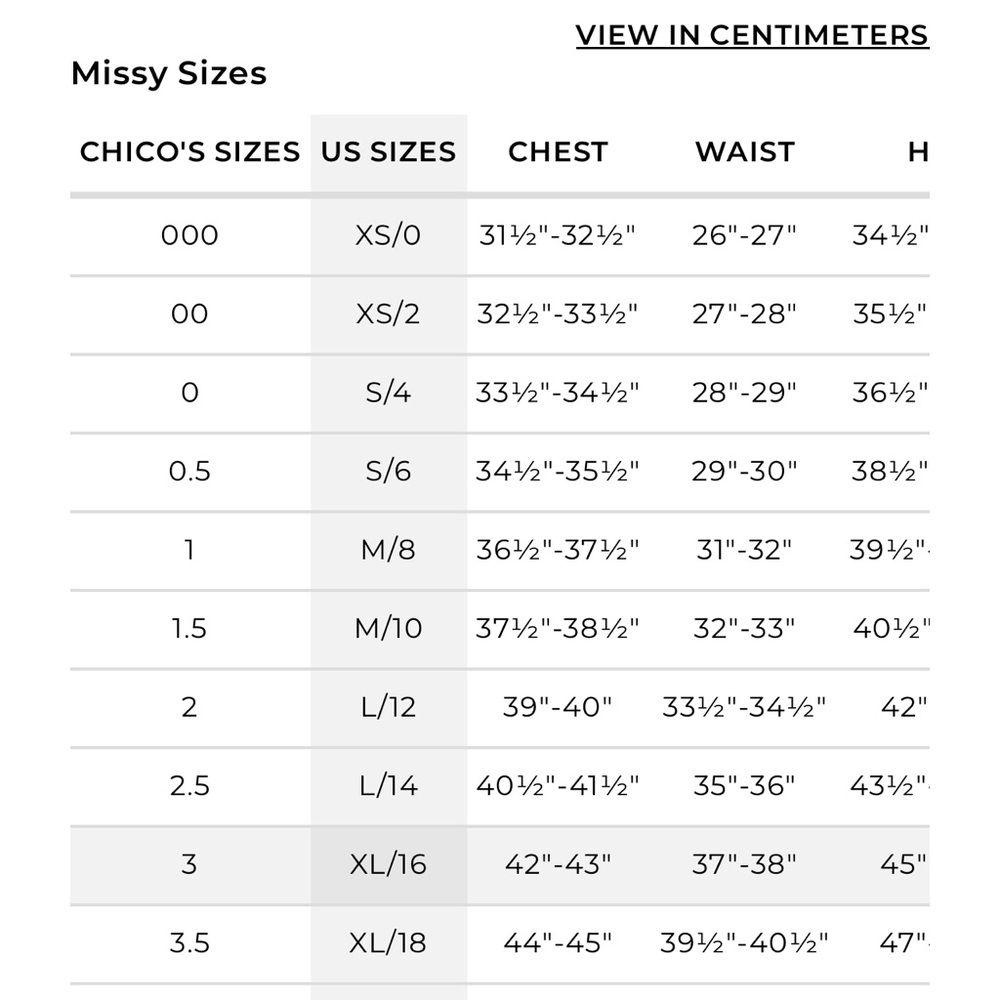This screenshot has height=1000, width=1000.
Task: Select the M/10 US size cell
Action: [x=388, y=628]
